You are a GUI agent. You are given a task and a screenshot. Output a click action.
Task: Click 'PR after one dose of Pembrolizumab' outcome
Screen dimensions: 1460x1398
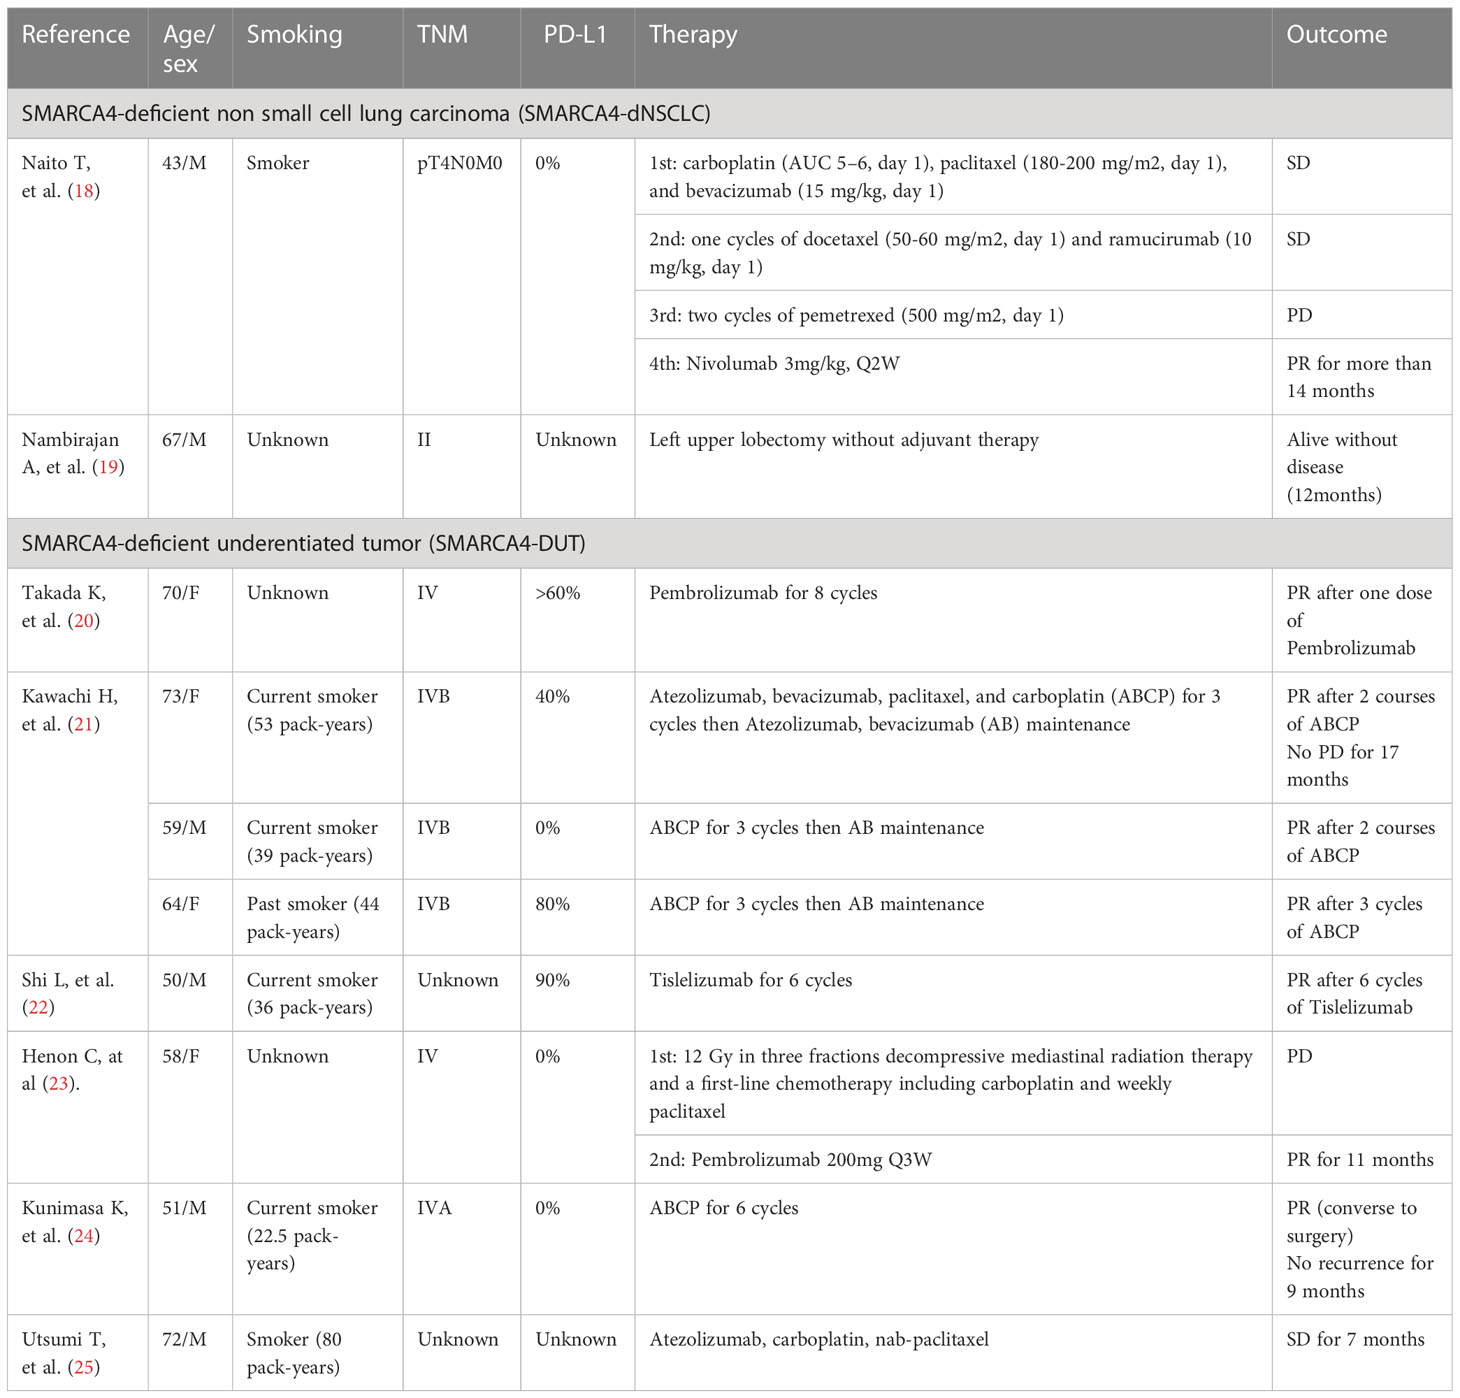pyautogui.click(x=1362, y=620)
